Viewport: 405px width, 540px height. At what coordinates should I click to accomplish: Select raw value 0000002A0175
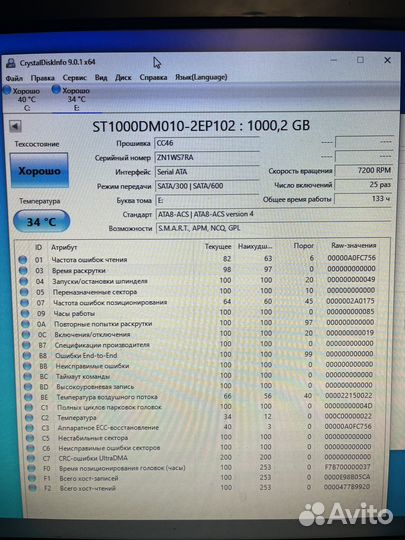(350, 301)
